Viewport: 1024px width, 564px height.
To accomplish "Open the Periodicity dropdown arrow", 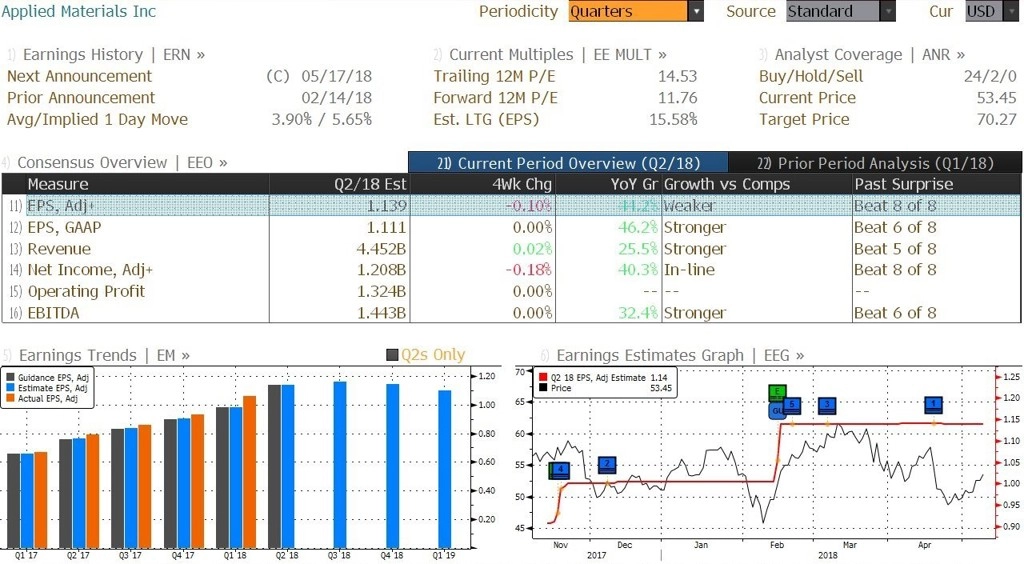I will [696, 11].
